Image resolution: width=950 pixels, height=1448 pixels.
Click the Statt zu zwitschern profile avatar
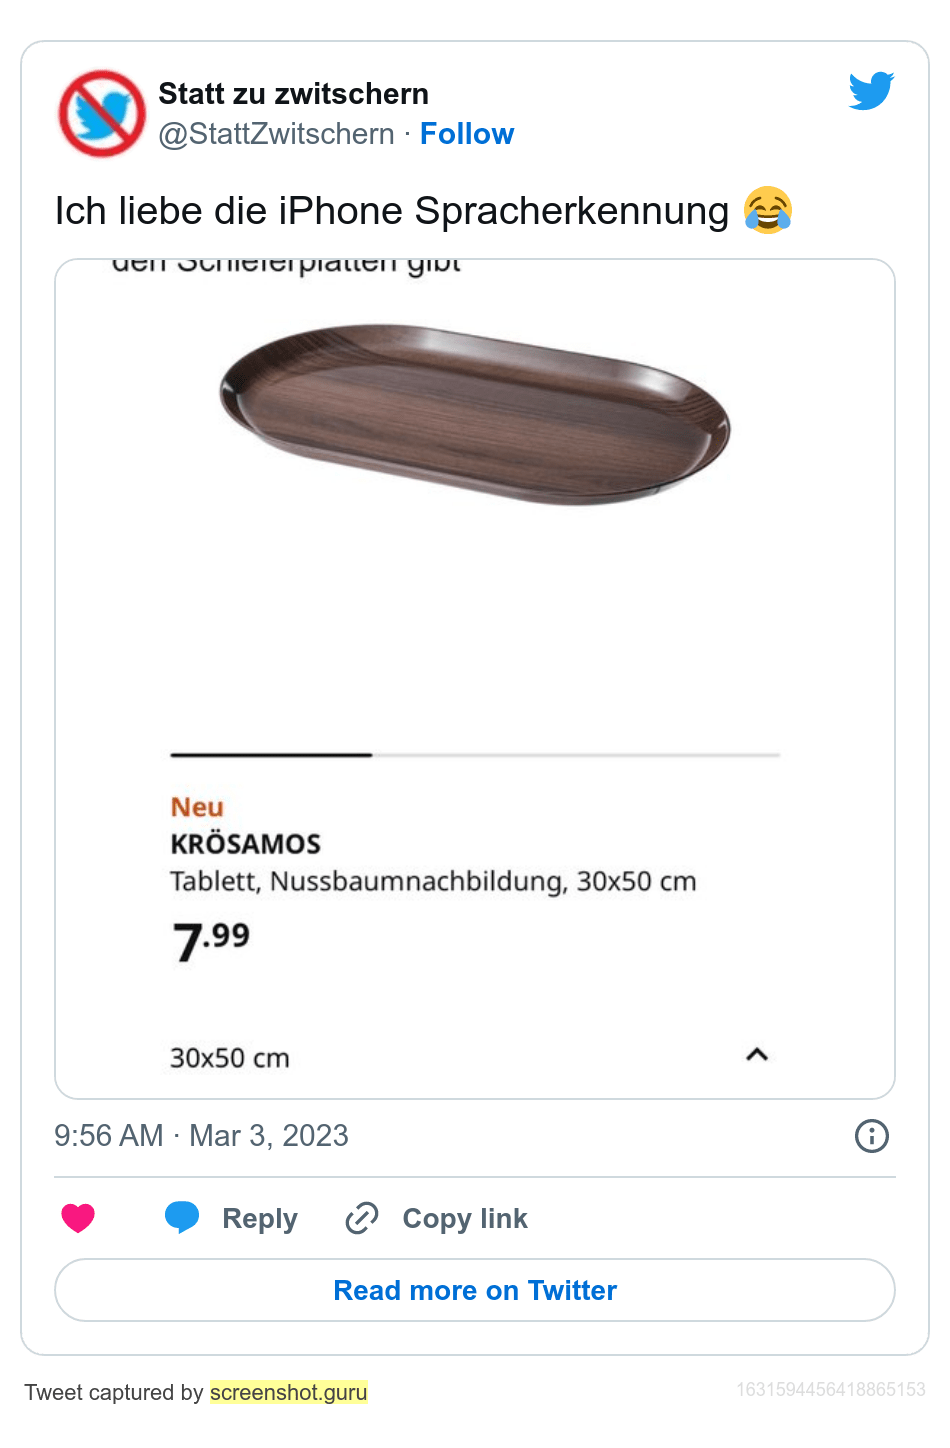pos(102,114)
